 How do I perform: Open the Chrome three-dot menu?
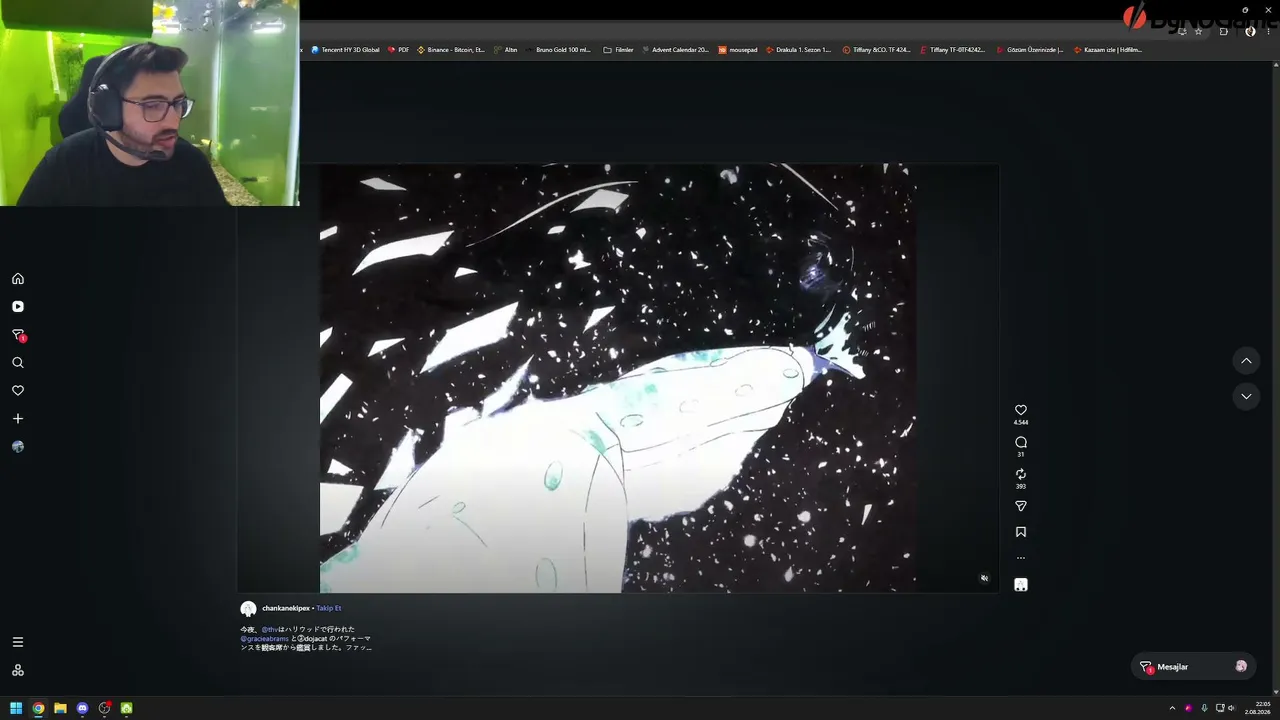pyautogui.click(x=1268, y=32)
